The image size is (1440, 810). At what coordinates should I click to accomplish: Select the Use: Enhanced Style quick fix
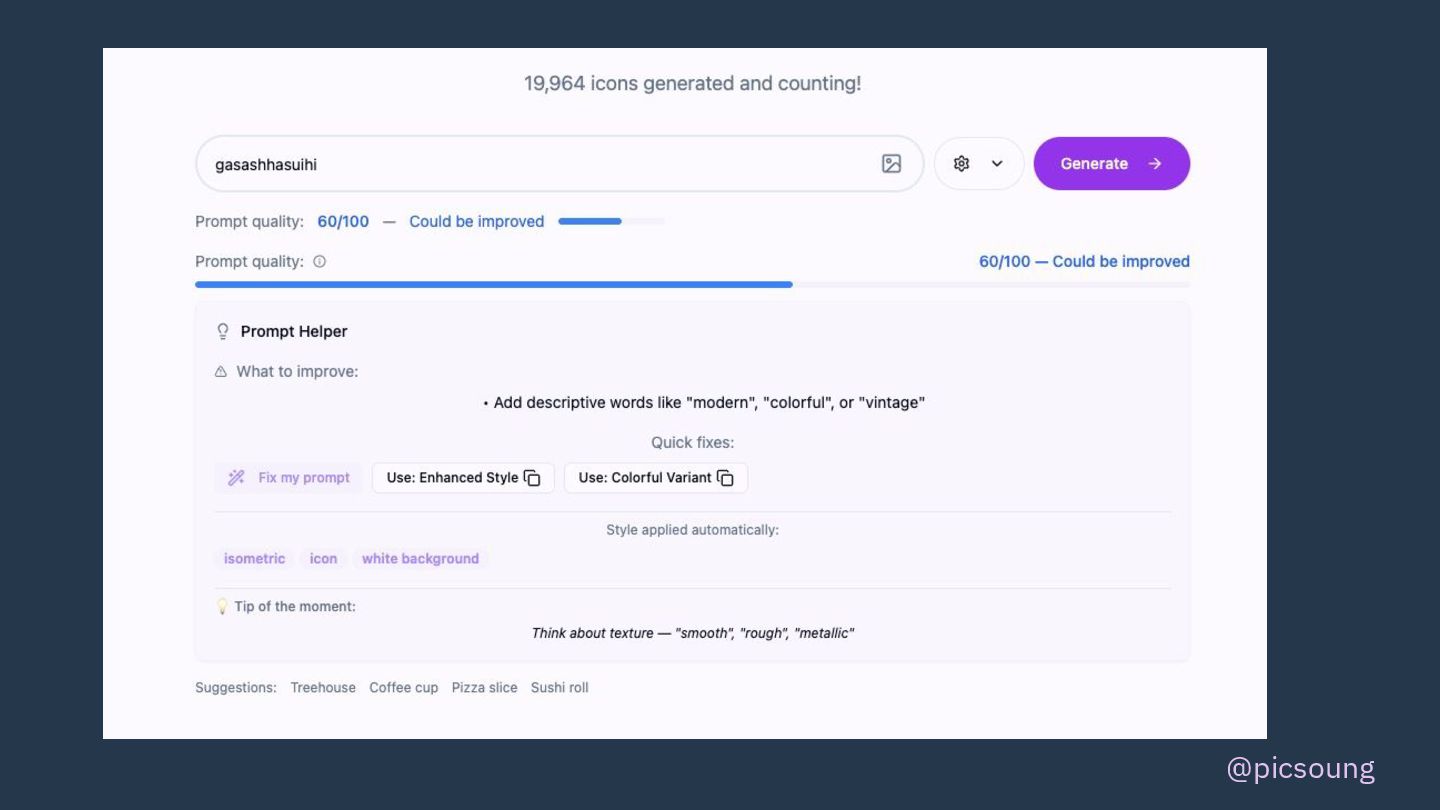pos(463,478)
